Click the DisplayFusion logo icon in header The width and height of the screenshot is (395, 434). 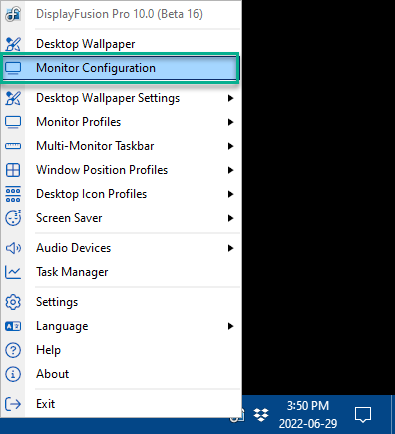(x=13, y=14)
